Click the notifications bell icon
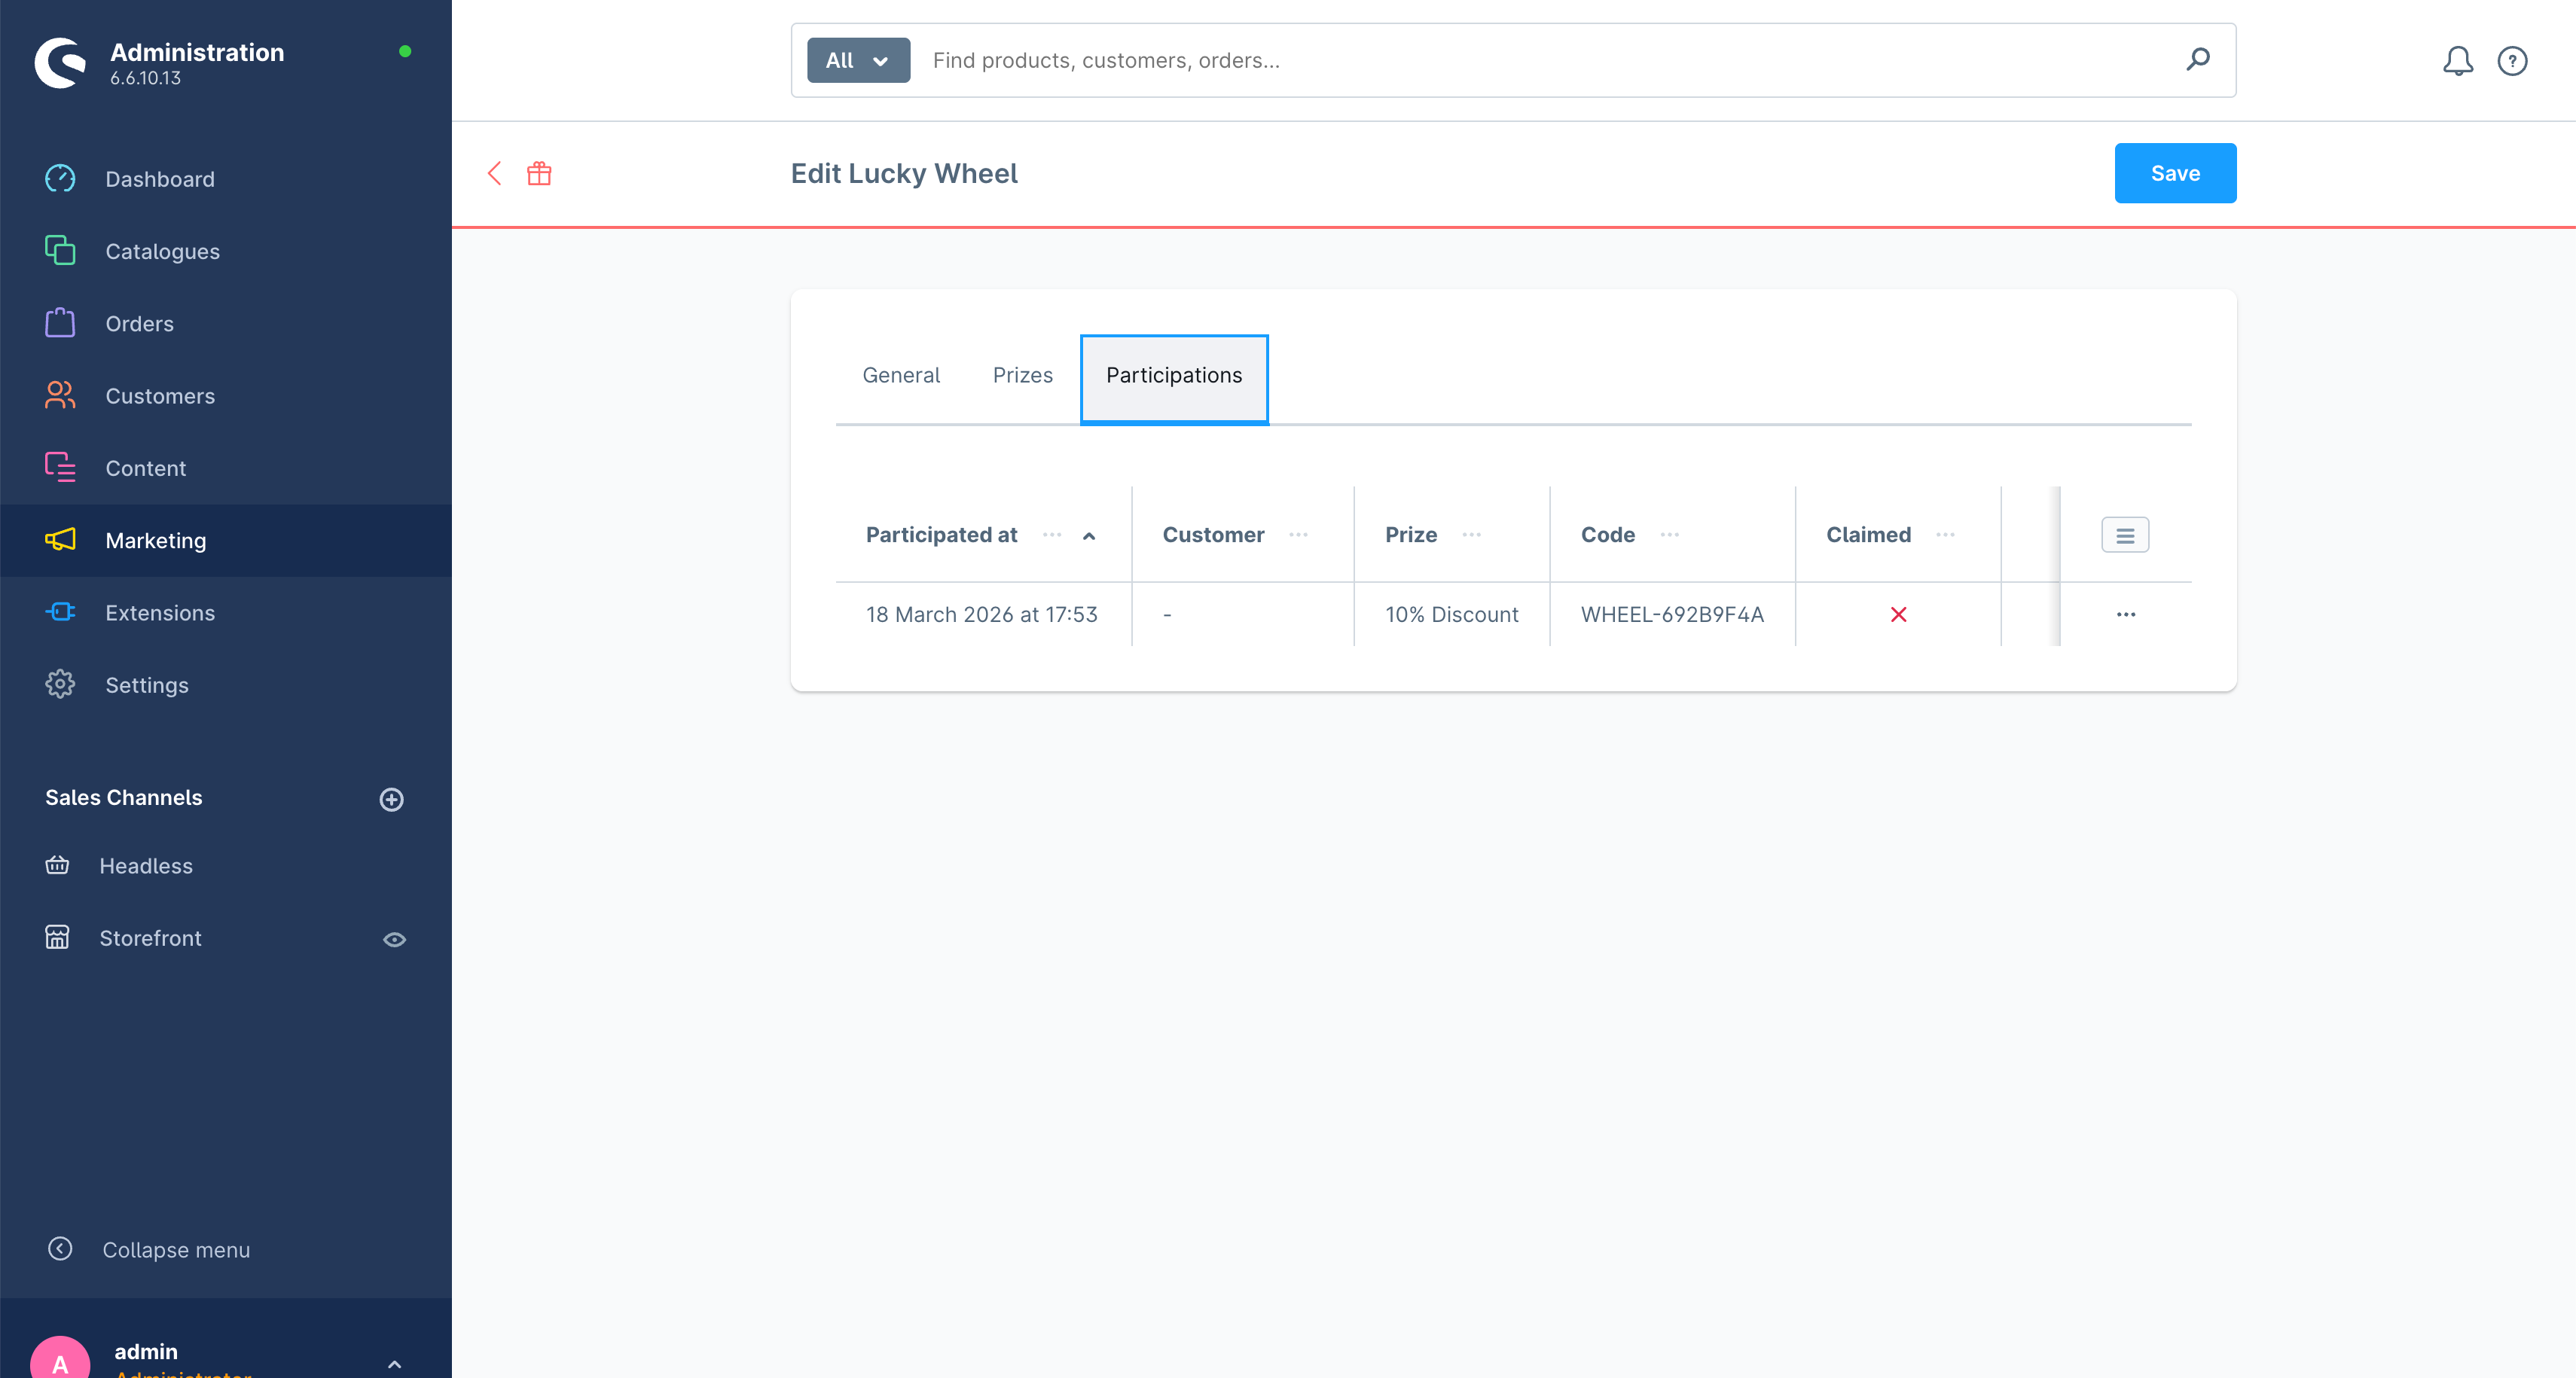 coord(2457,61)
